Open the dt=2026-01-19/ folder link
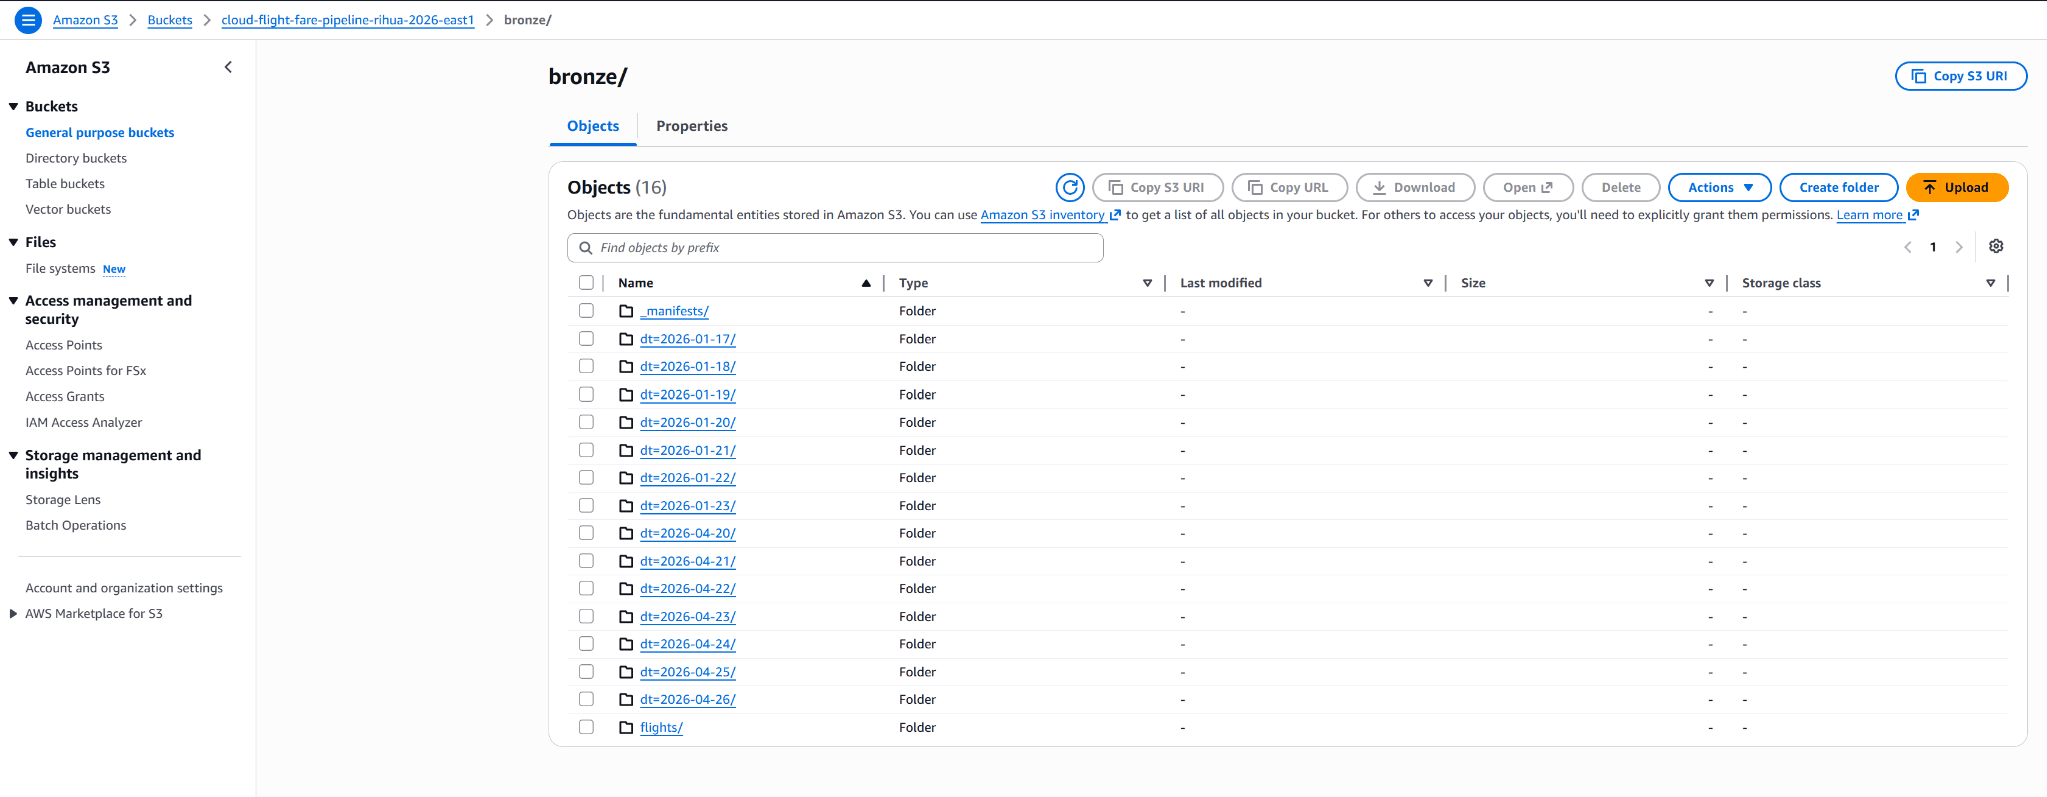Image resolution: width=2047 pixels, height=797 pixels. pos(688,395)
